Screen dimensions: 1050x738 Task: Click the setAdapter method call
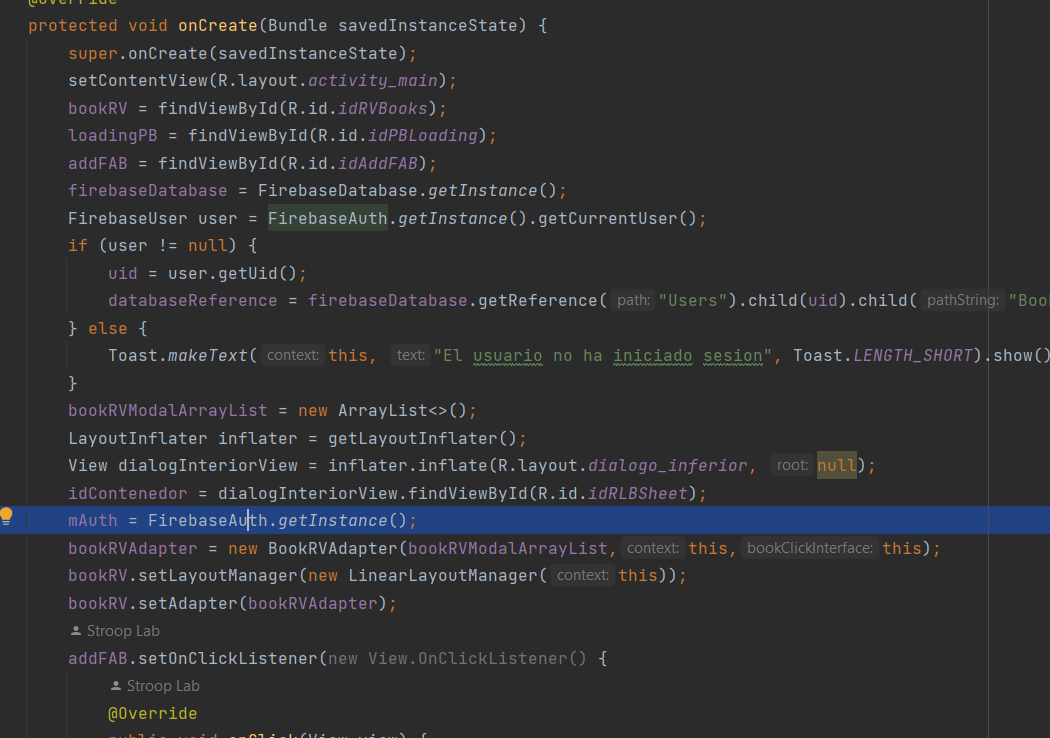188,603
